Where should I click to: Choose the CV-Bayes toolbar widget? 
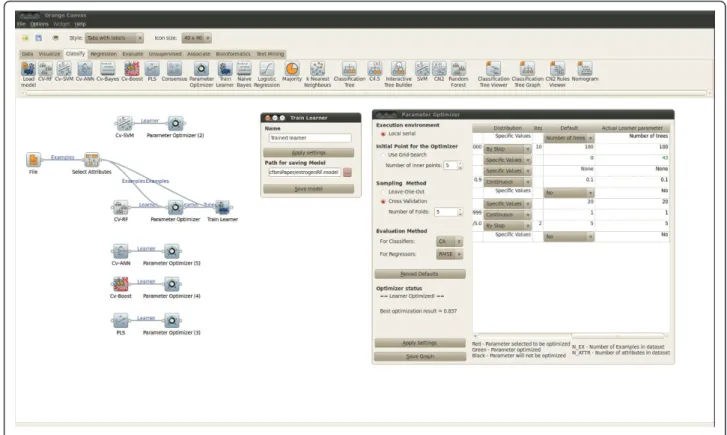point(108,69)
